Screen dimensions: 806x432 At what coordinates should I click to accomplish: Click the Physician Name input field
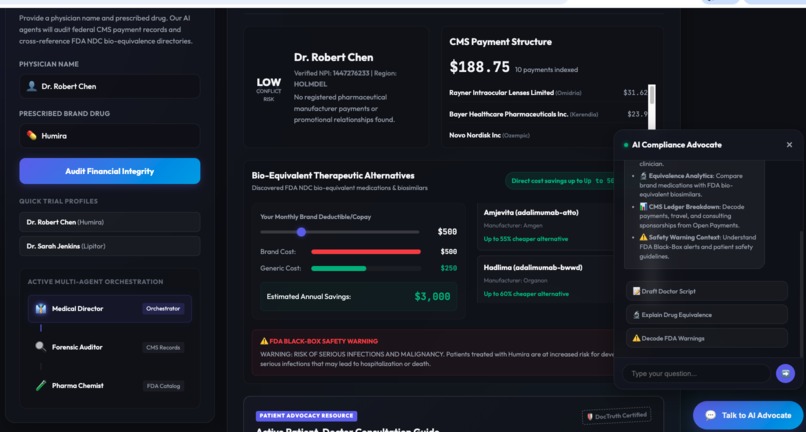[x=109, y=86]
